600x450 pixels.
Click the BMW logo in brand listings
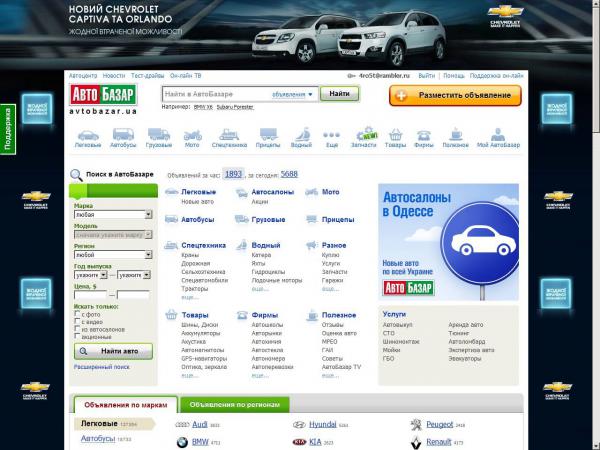(x=180, y=441)
